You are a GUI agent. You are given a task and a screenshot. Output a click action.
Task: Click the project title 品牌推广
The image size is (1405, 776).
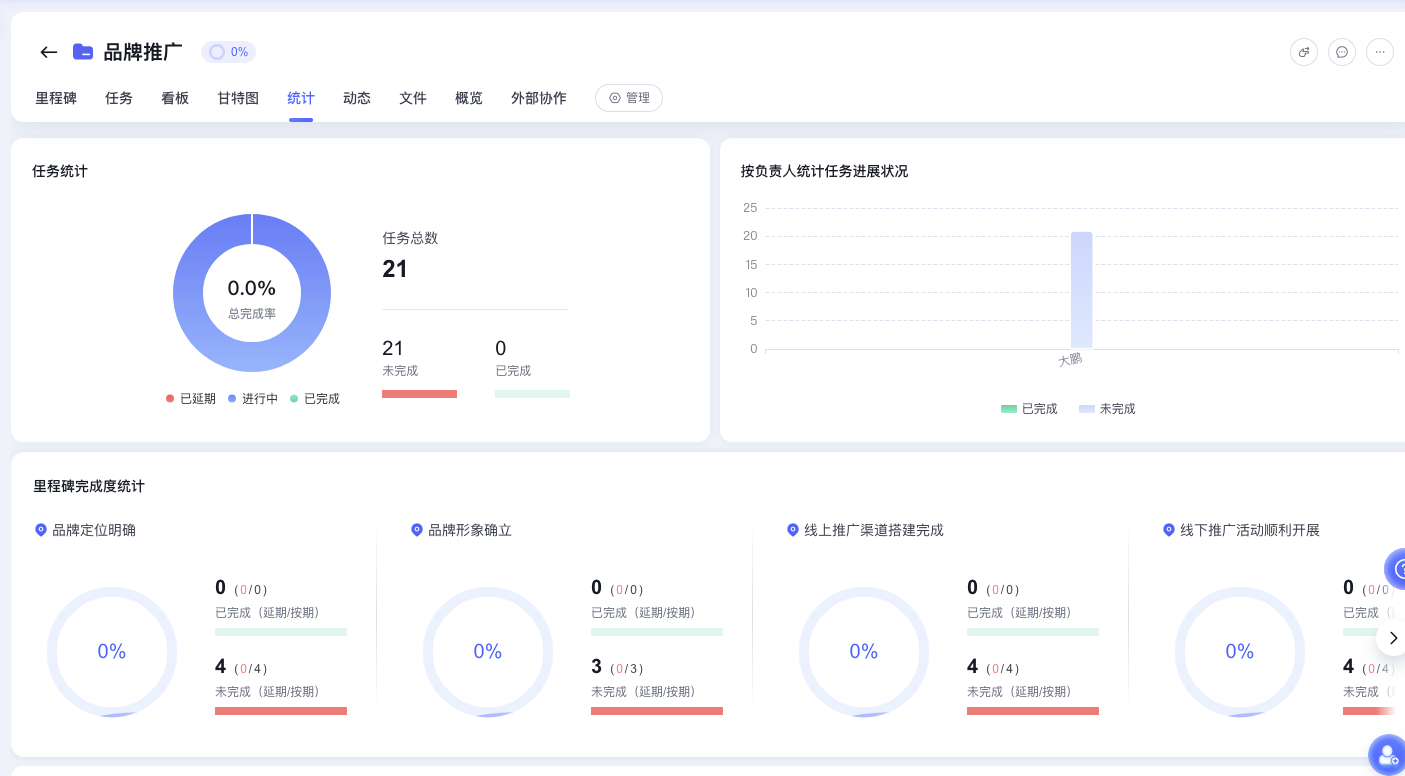143,52
